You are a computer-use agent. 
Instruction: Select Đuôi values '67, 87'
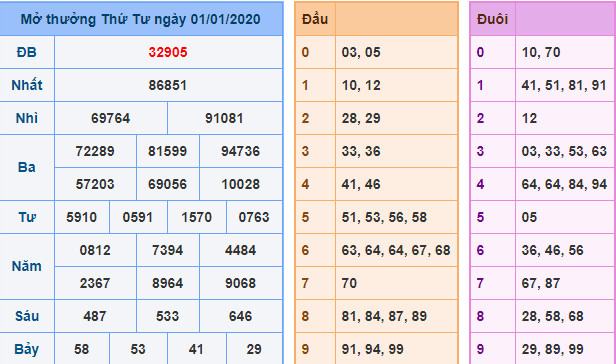click(x=541, y=283)
